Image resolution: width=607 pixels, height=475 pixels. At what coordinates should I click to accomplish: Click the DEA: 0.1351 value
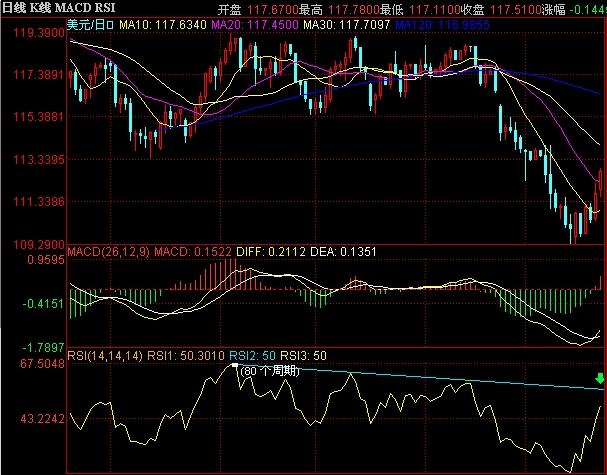[x=343, y=252]
